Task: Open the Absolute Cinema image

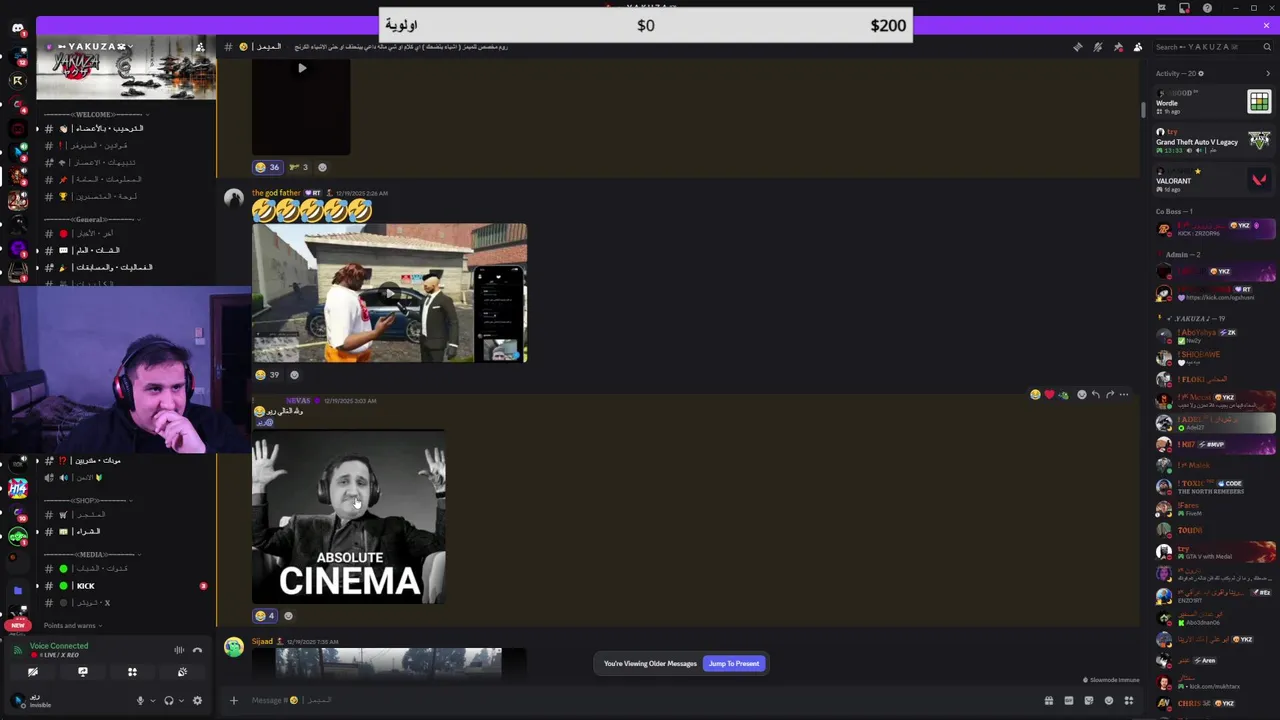Action: (348, 517)
